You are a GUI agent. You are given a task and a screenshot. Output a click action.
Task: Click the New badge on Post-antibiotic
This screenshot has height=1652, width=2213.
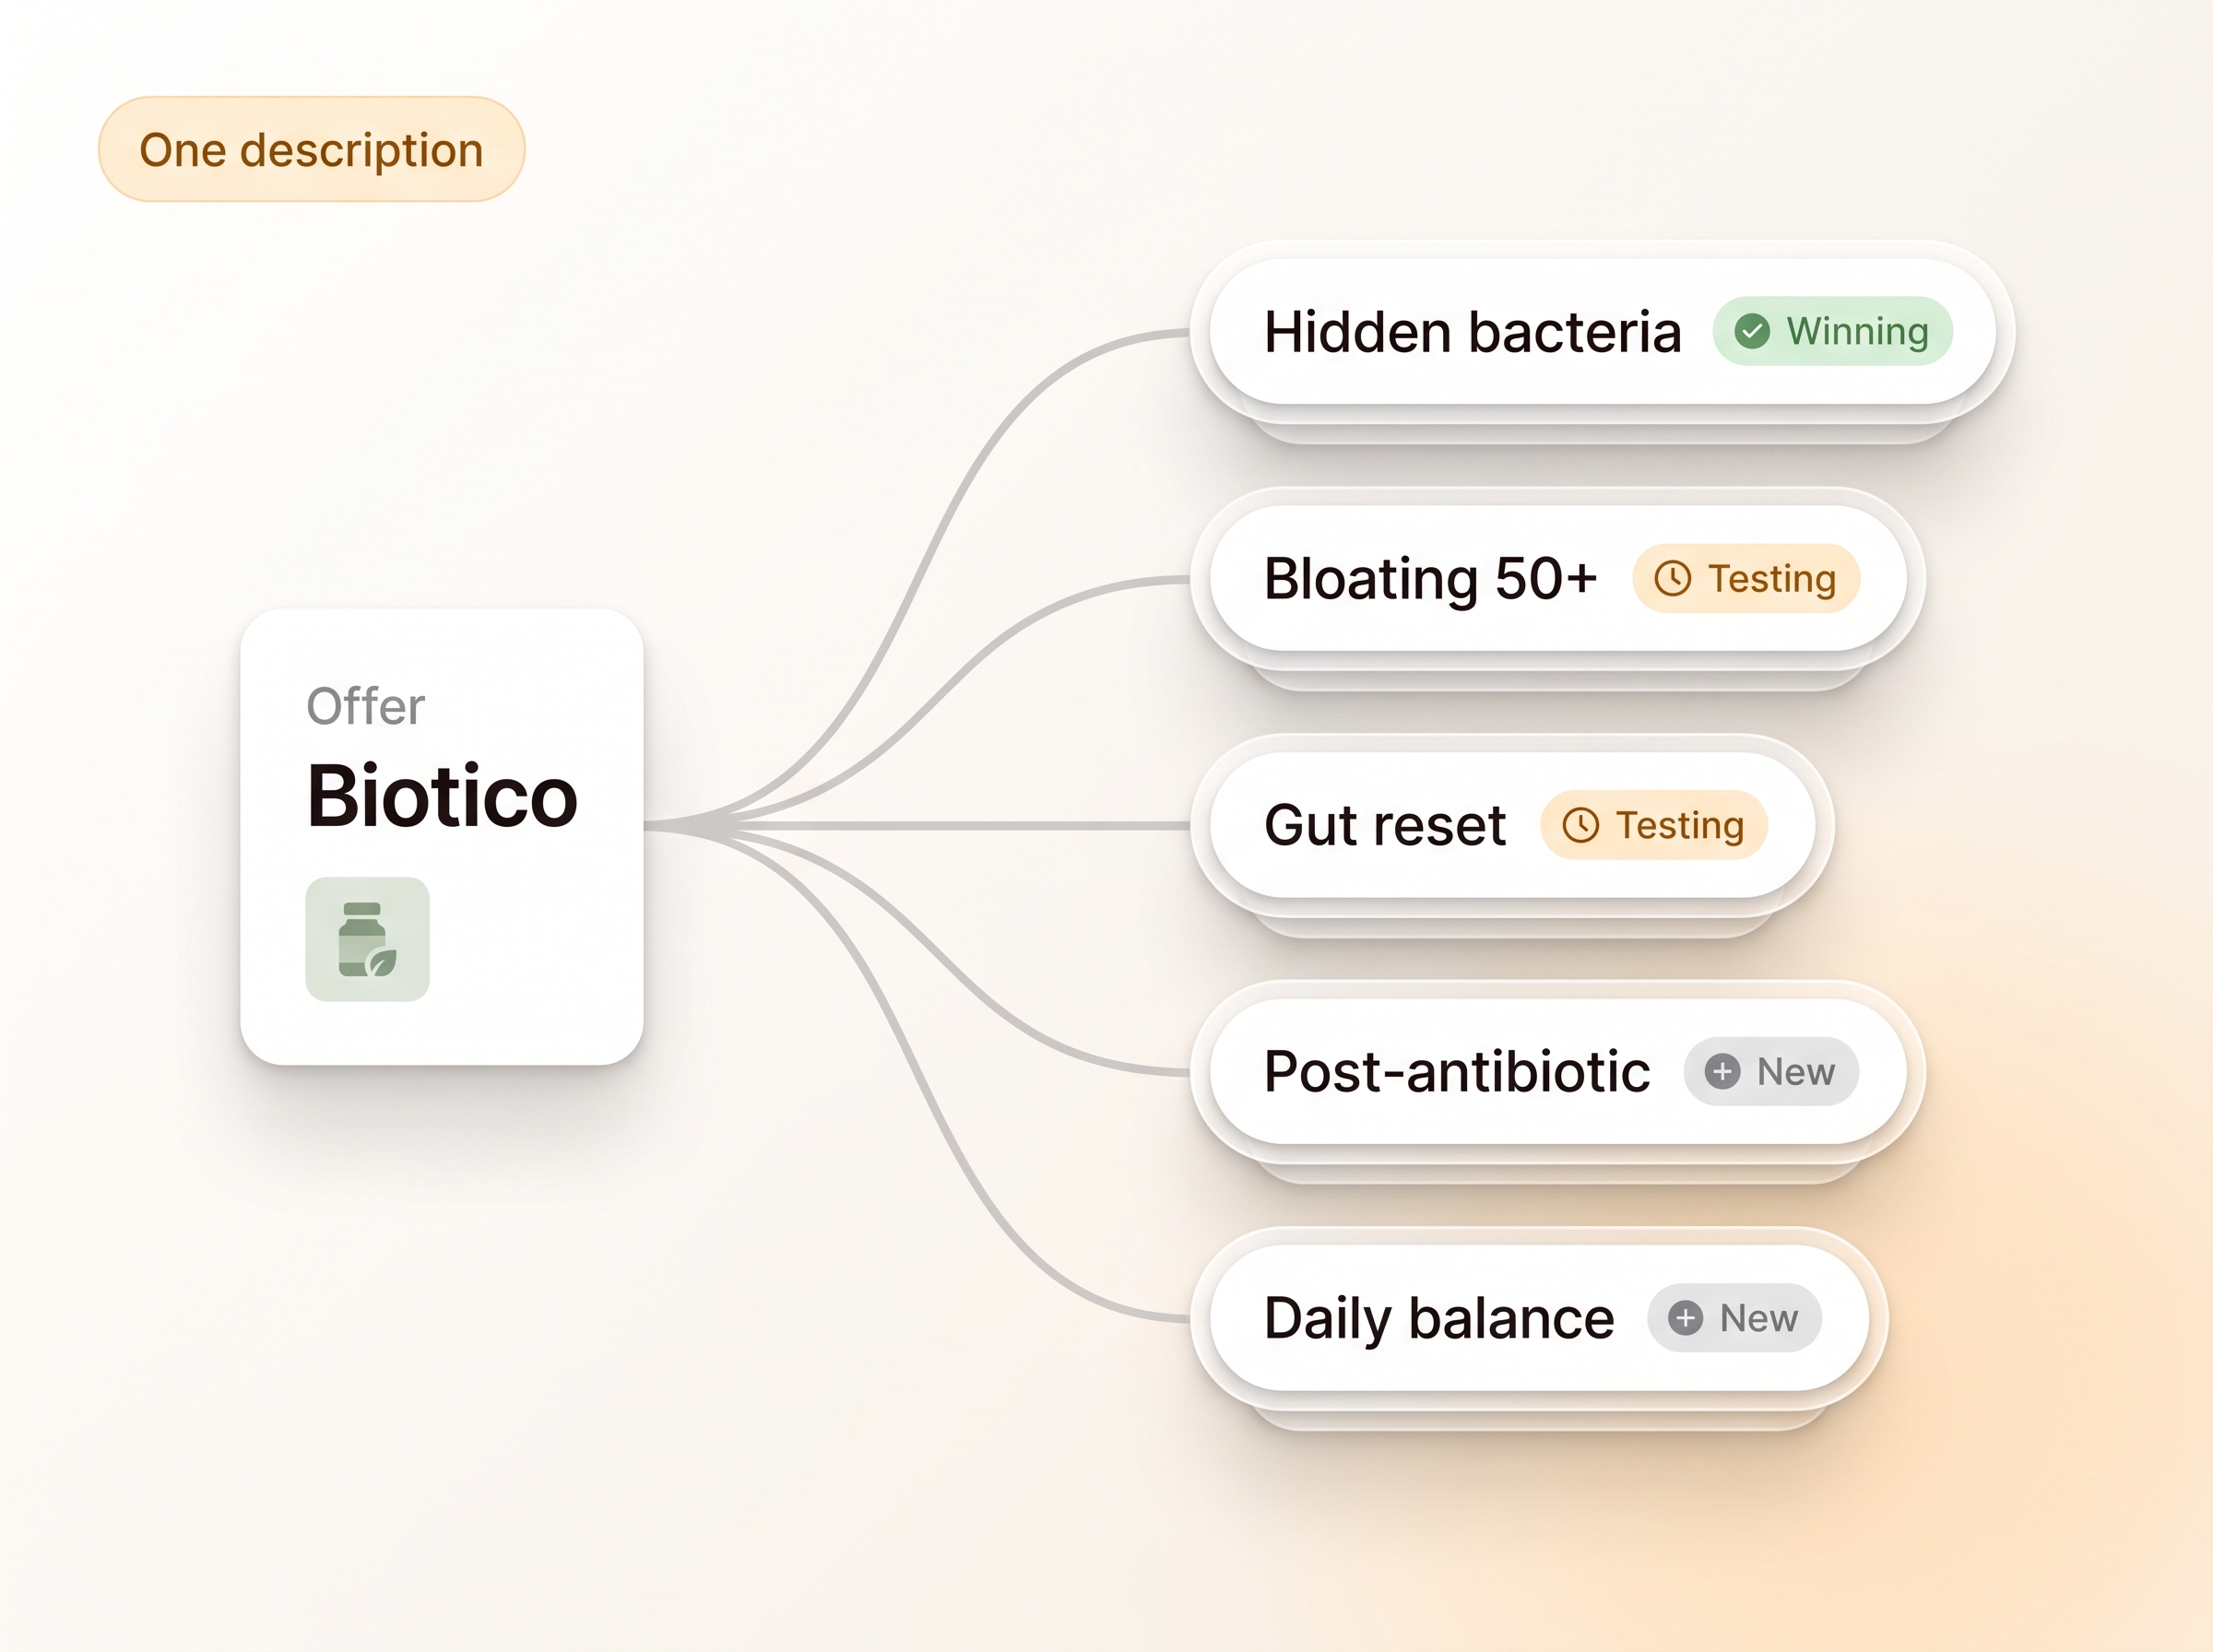click(x=1771, y=1071)
